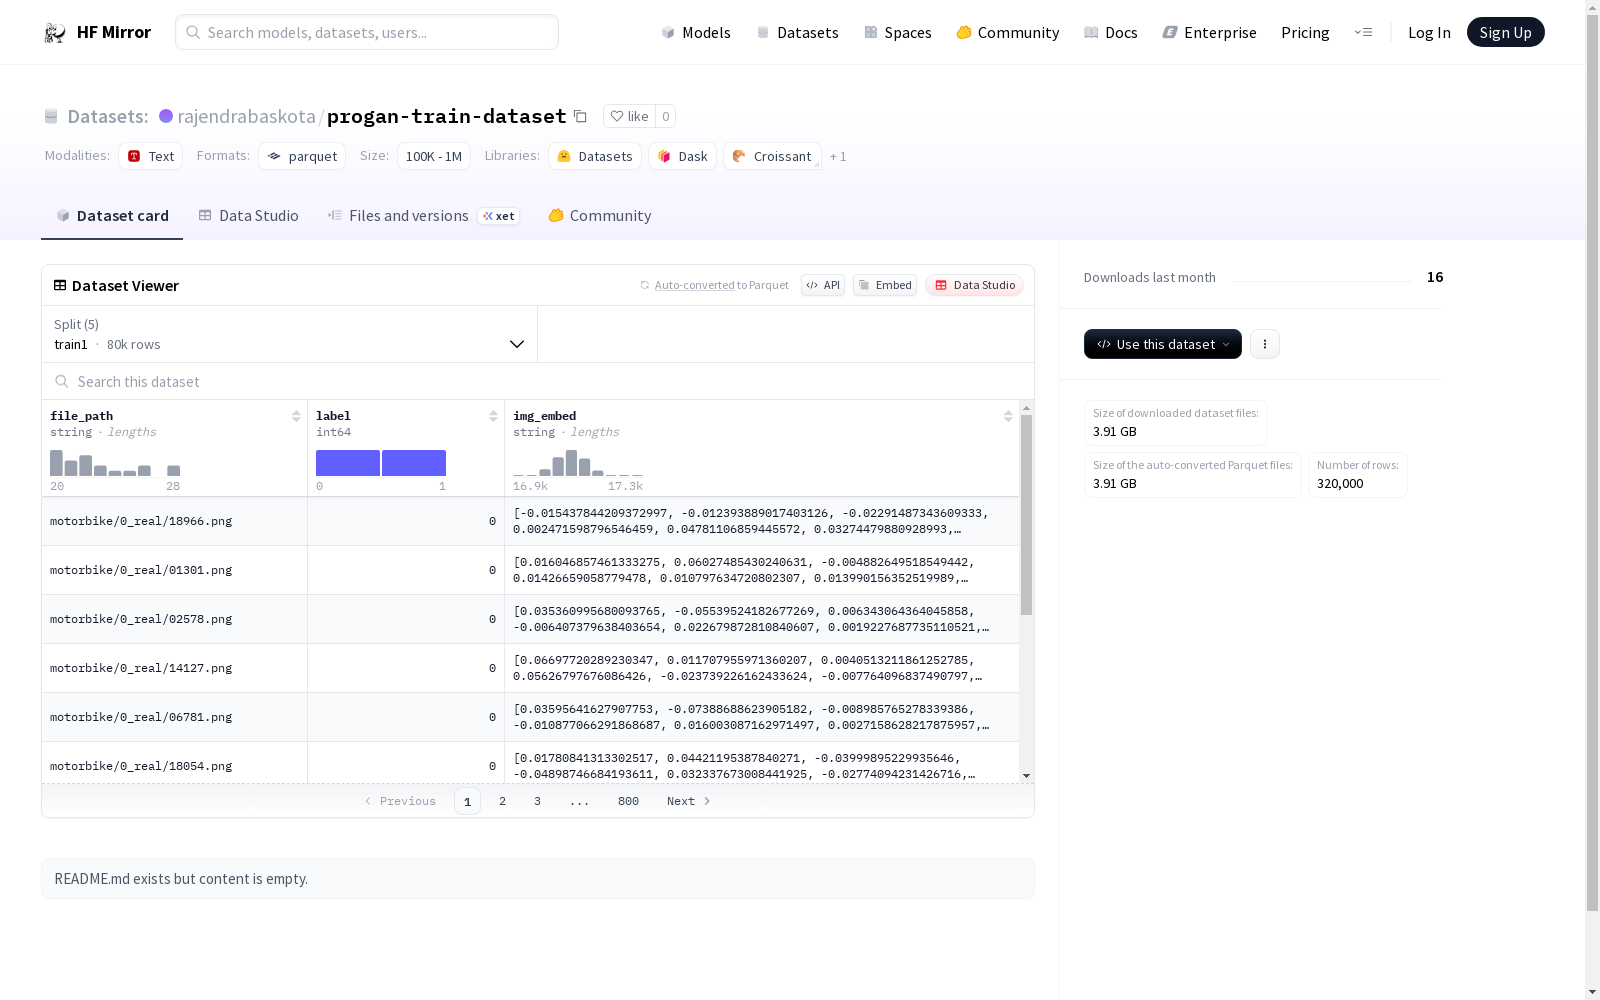Click the xet badge on Files tab
Viewport: 1600px width, 1000px height.
pos(499,216)
